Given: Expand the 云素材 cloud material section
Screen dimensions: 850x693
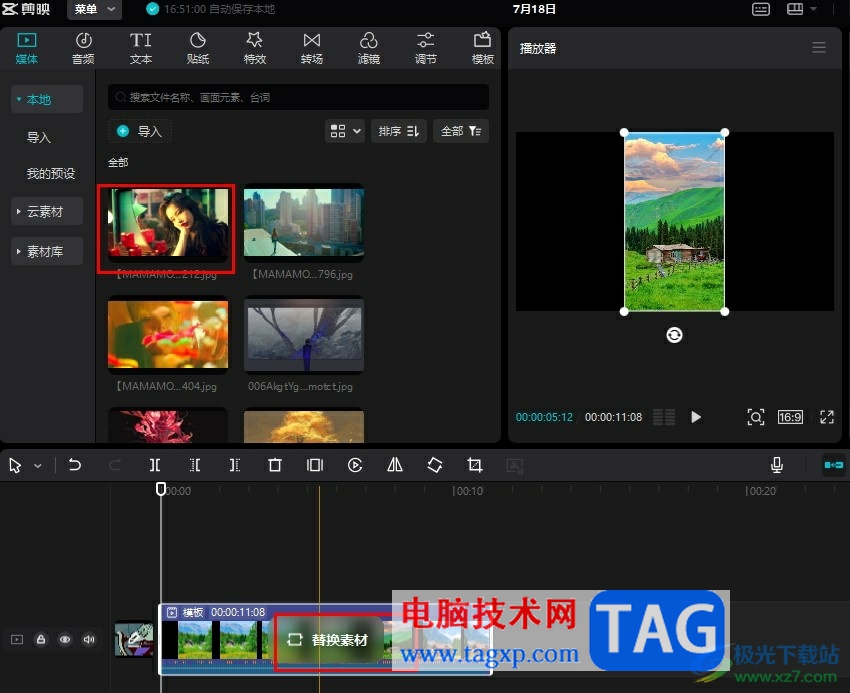Looking at the screenshot, I should [47, 211].
